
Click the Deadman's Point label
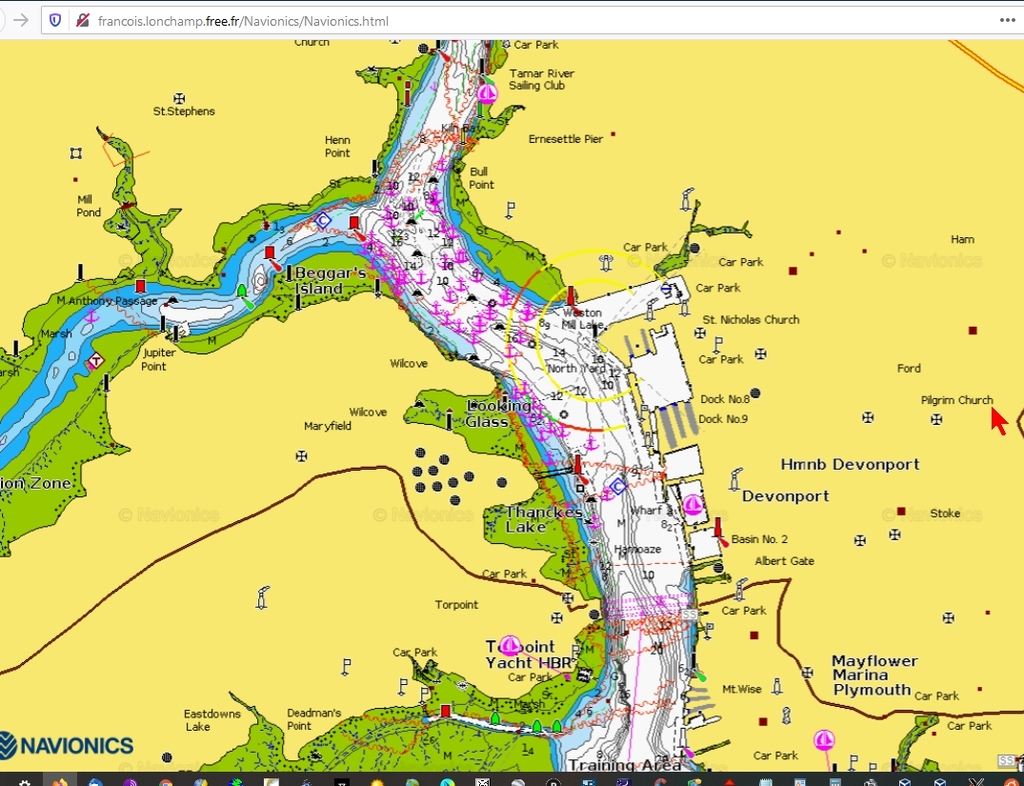tap(314, 719)
